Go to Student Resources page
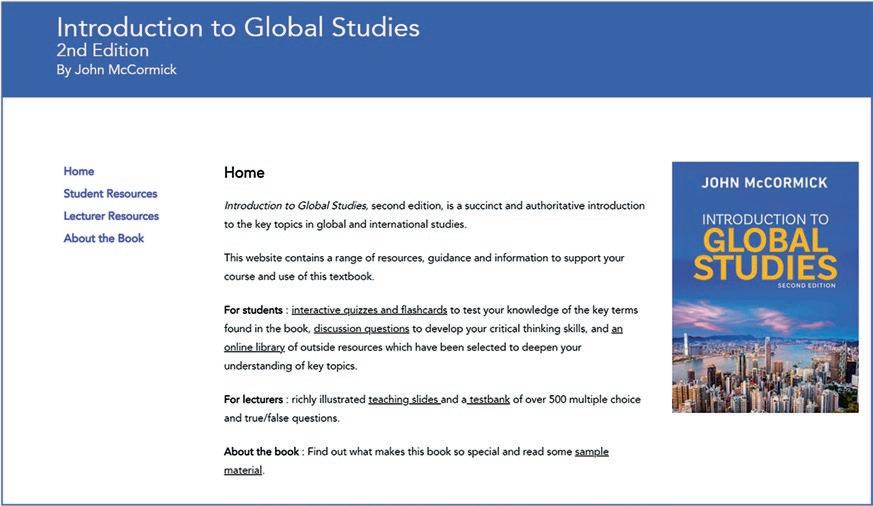This screenshot has height=506, width=873. tap(110, 193)
